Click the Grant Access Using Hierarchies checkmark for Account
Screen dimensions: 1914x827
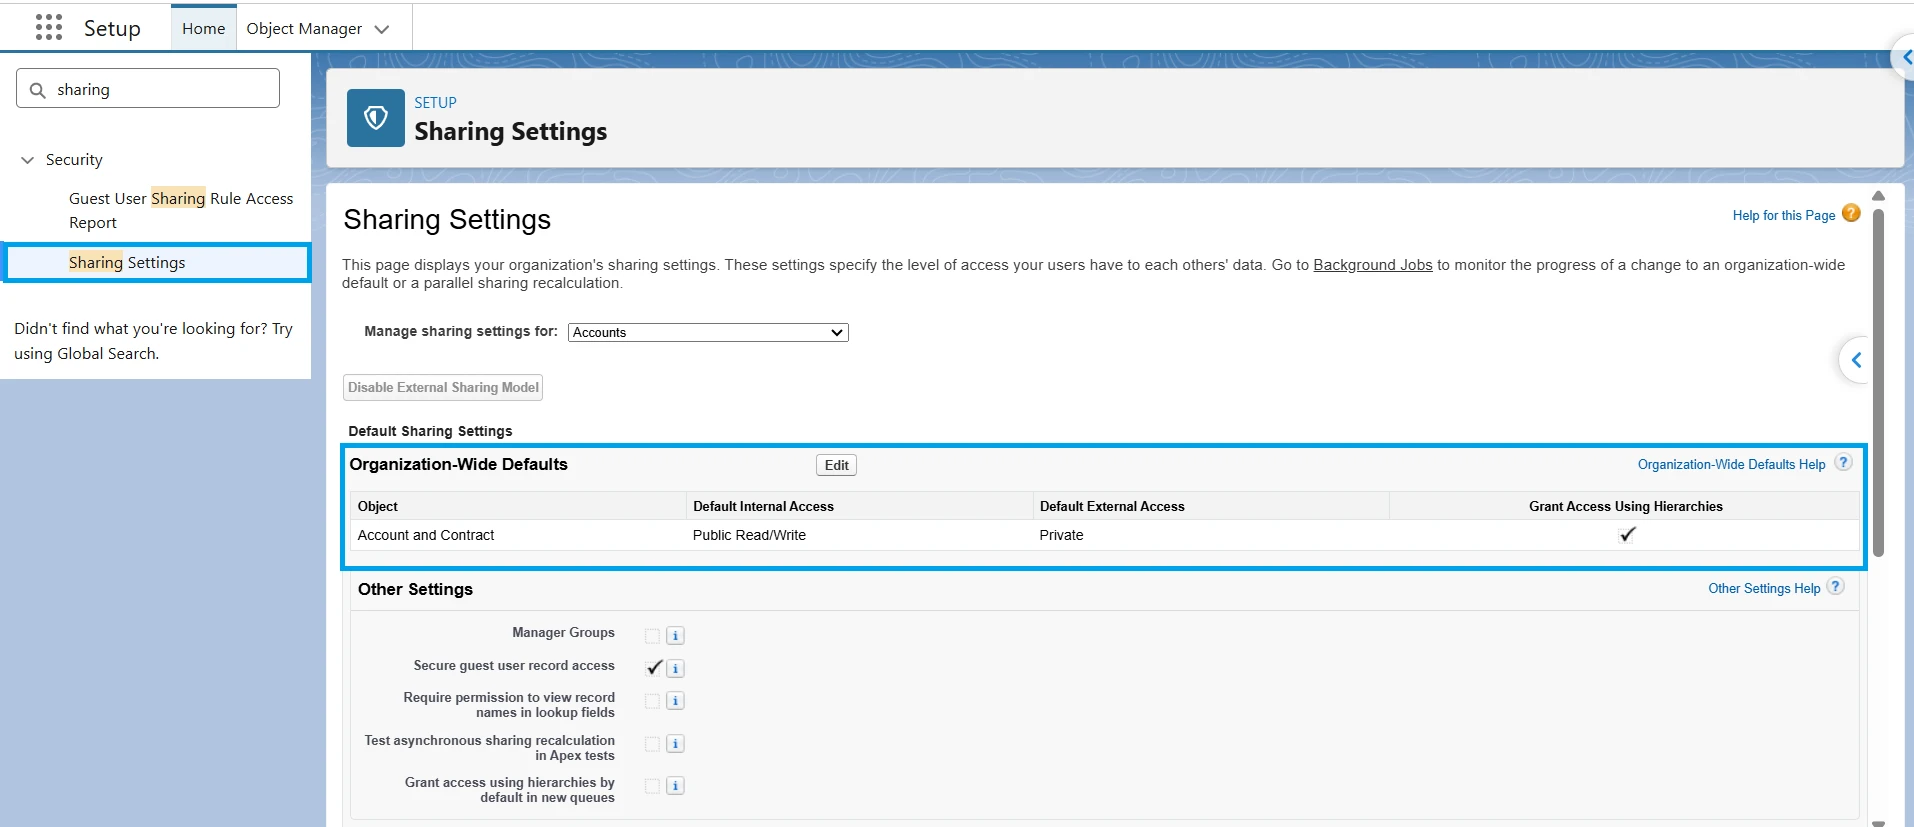1627,534
